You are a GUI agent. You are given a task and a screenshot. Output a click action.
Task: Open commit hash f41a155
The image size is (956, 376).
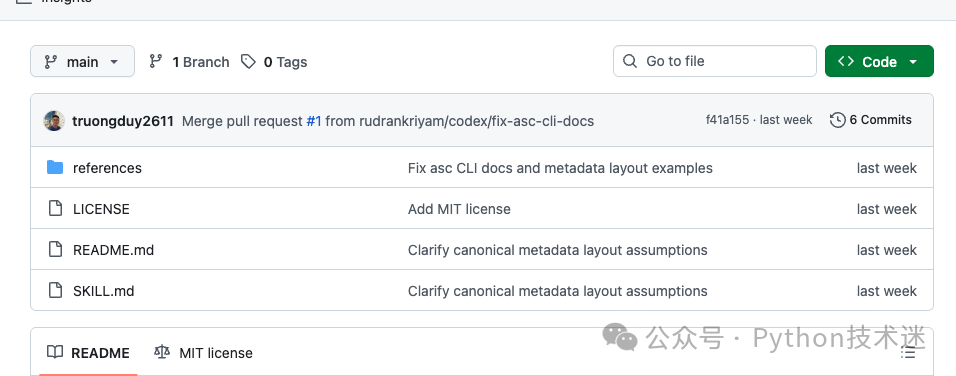[x=727, y=120]
